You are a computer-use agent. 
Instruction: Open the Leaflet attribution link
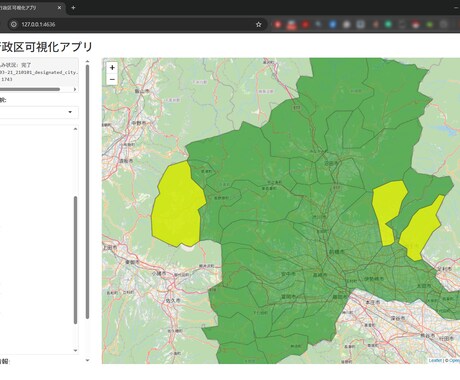435,360
